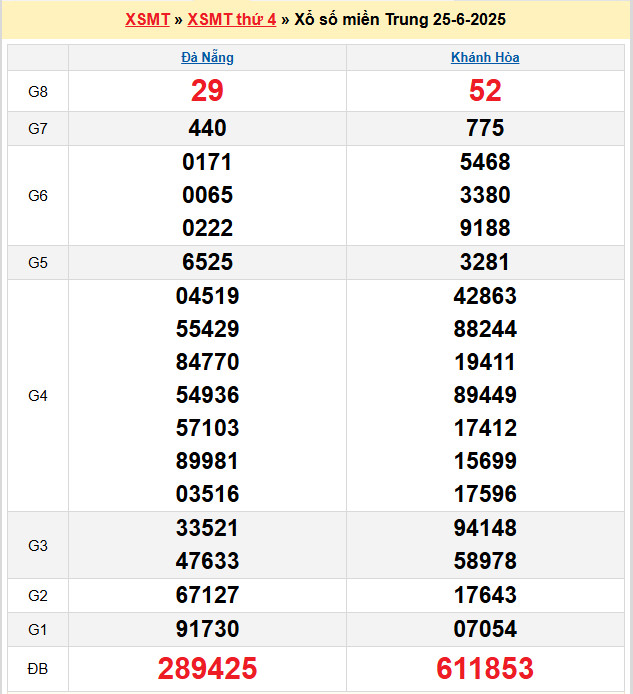
Task: Select Khánh Hòa G2 number 17643
Action: [485, 595]
